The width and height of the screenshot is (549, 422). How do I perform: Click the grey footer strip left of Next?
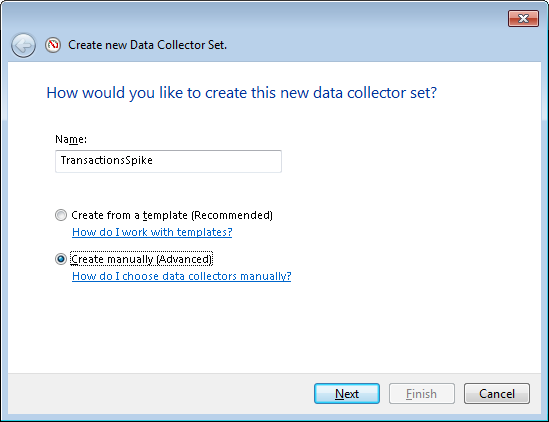(159, 394)
